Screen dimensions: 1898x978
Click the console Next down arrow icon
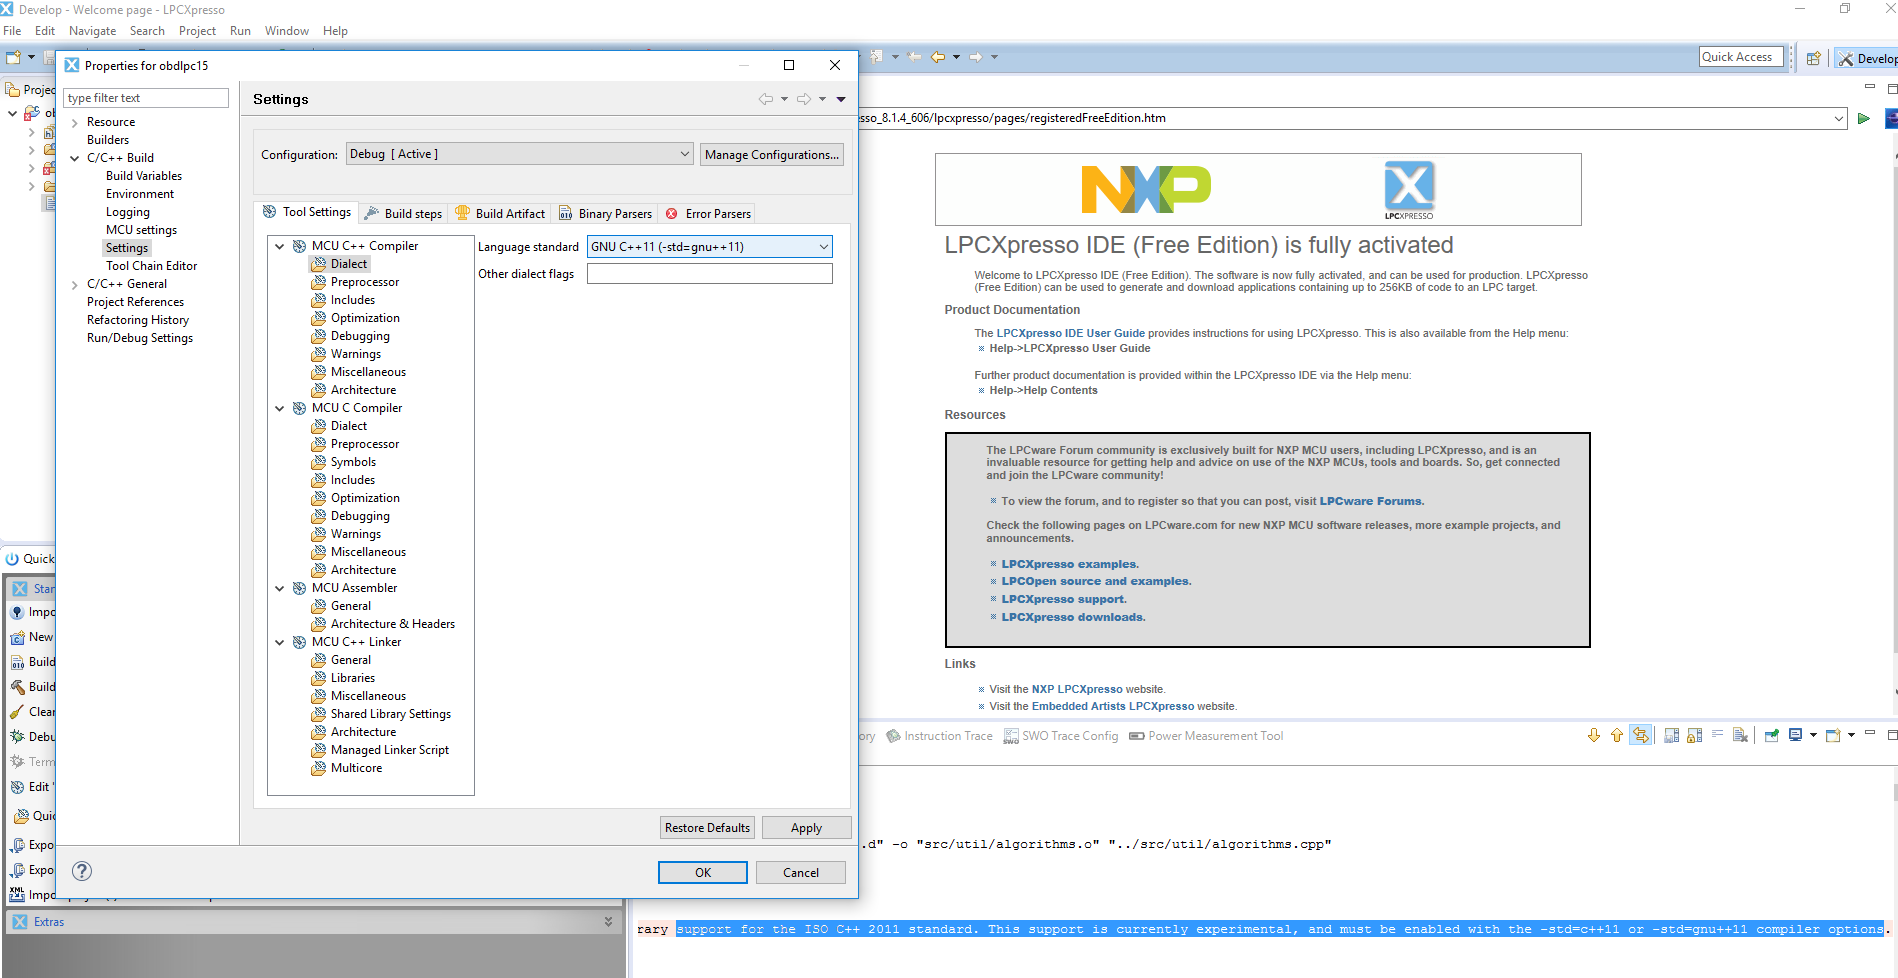coord(1594,736)
